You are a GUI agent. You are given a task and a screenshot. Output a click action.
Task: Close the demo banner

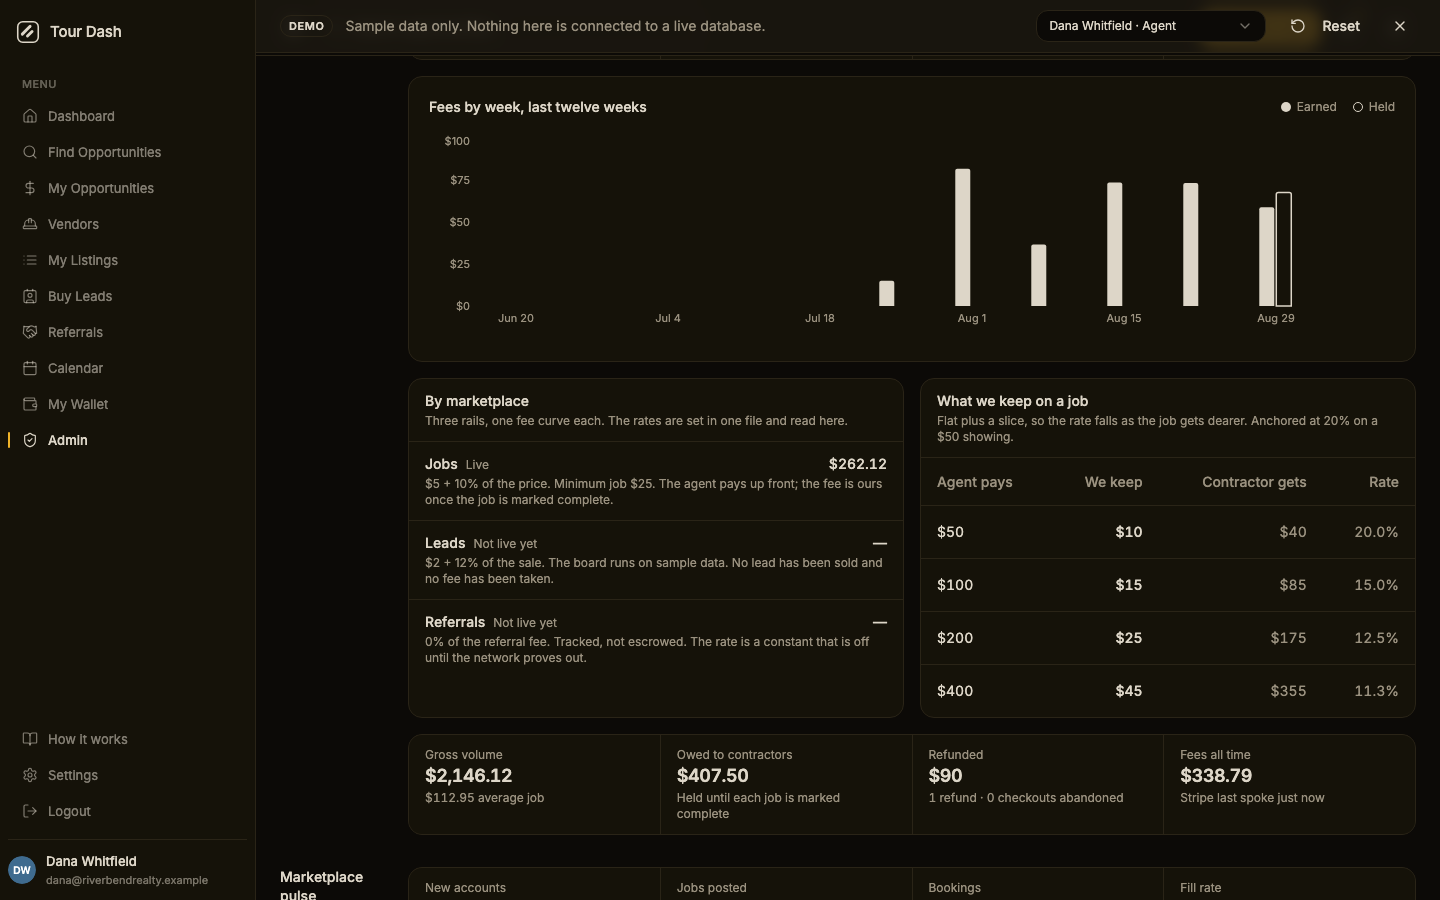point(1400,26)
